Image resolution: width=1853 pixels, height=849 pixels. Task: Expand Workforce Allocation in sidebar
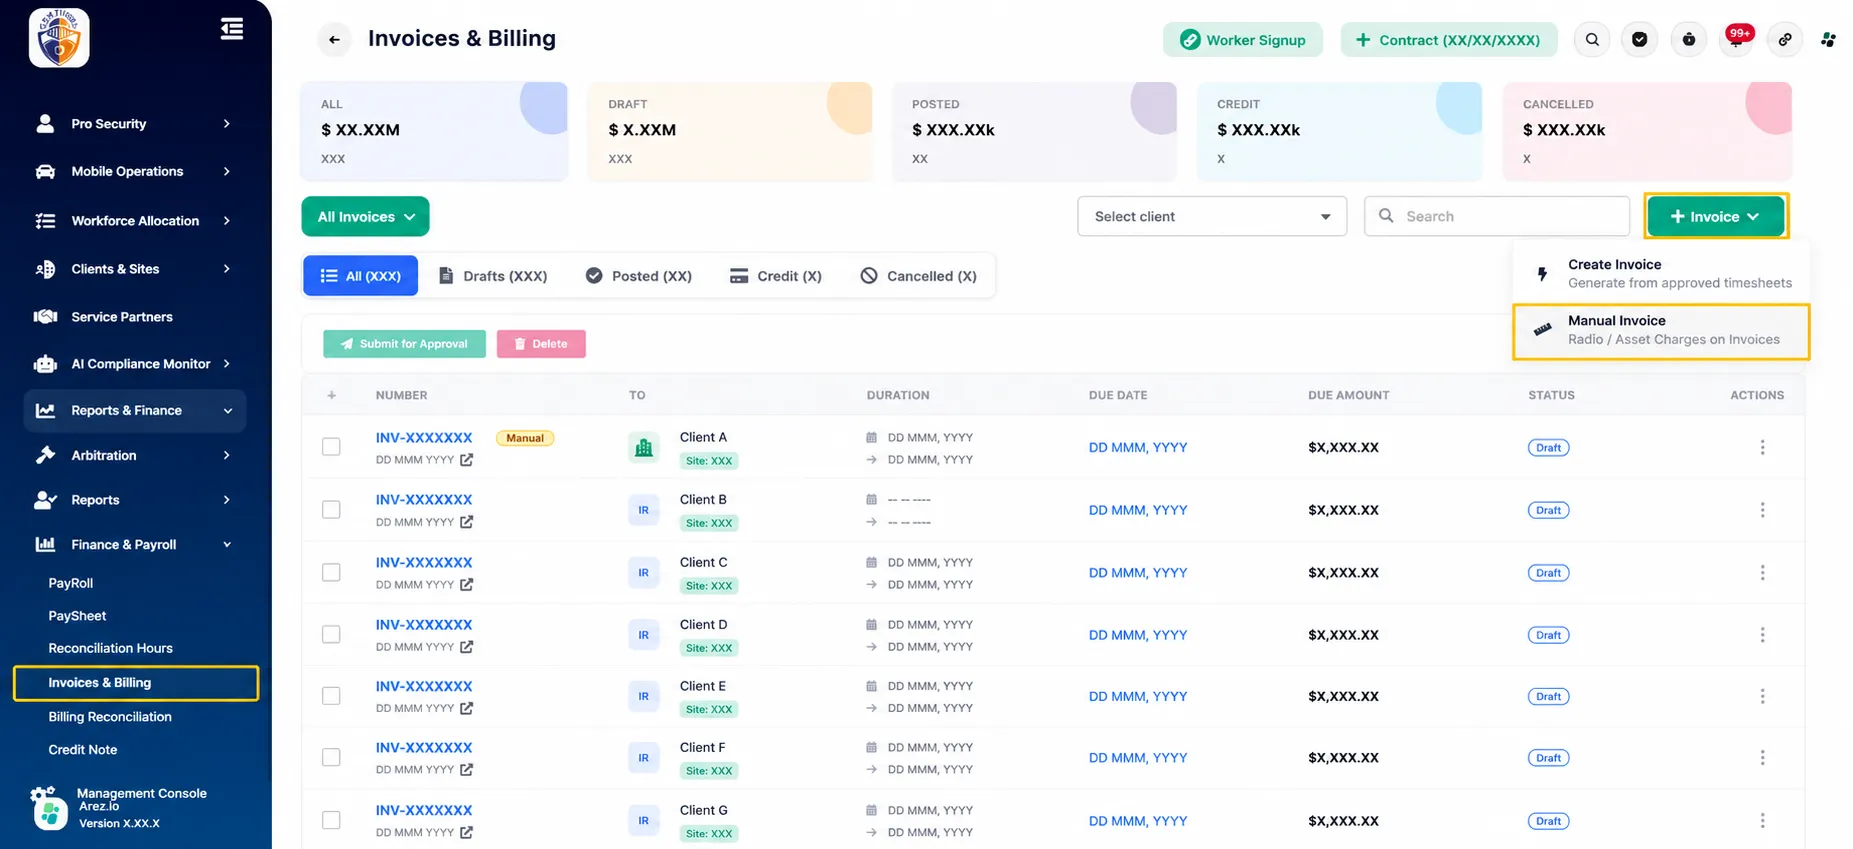pos(134,221)
